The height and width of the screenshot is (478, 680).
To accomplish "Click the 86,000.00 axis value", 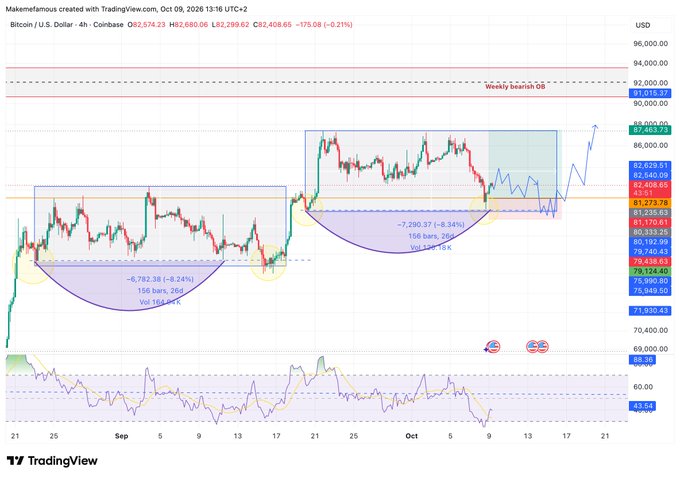I will click(651, 146).
